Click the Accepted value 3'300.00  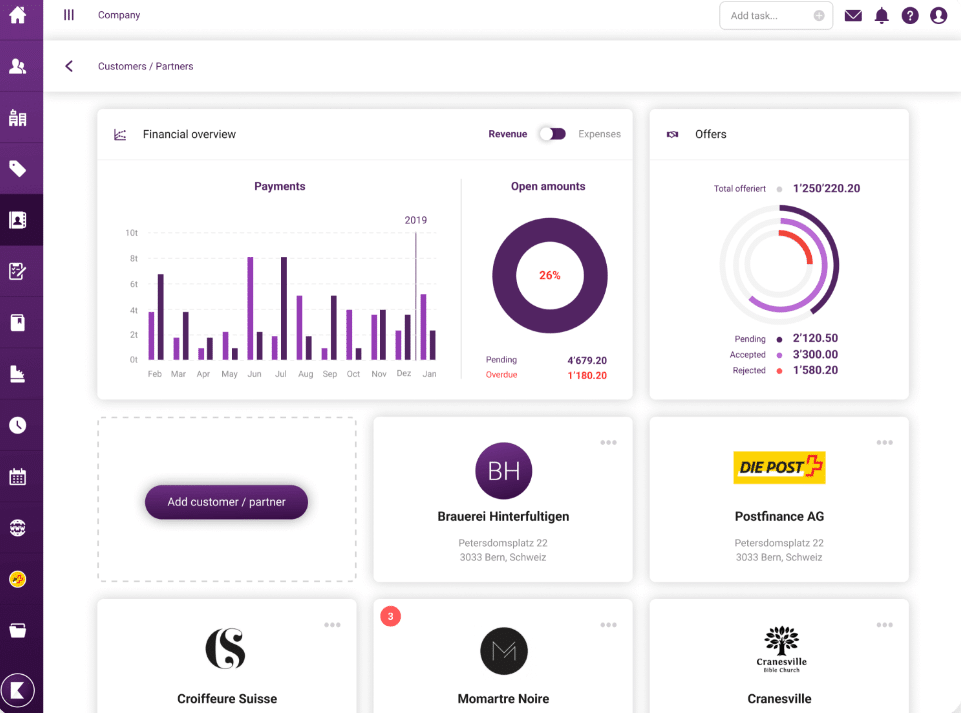815,354
